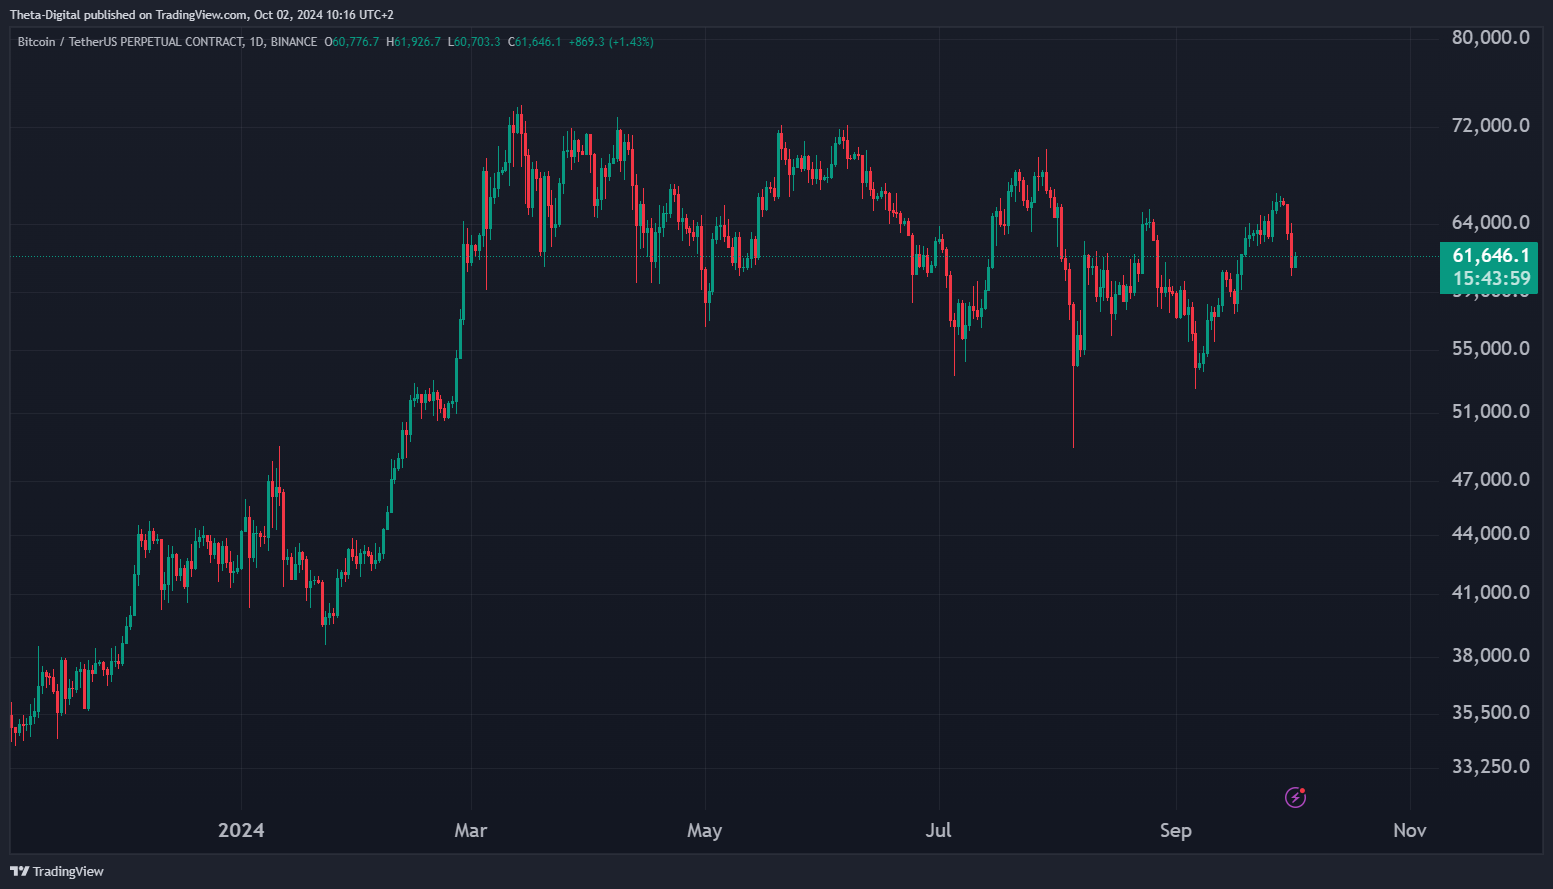Click the 35,500.0 price axis label
Image resolution: width=1553 pixels, height=889 pixels.
1490,713
